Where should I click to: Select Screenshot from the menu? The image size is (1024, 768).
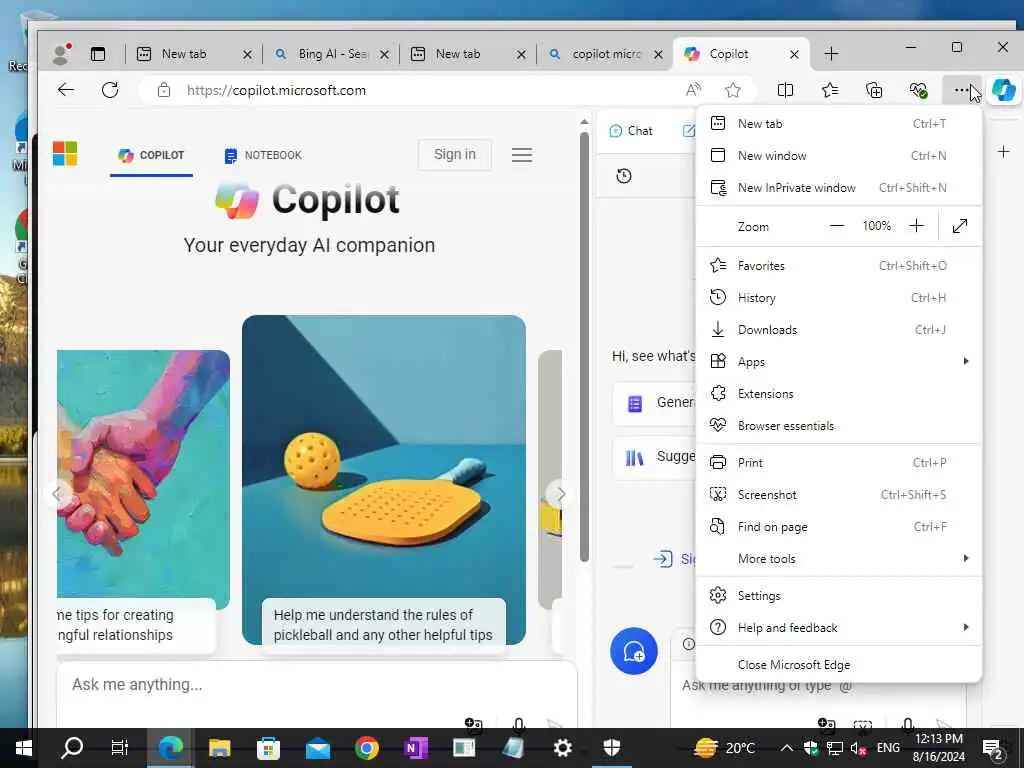(839, 494)
